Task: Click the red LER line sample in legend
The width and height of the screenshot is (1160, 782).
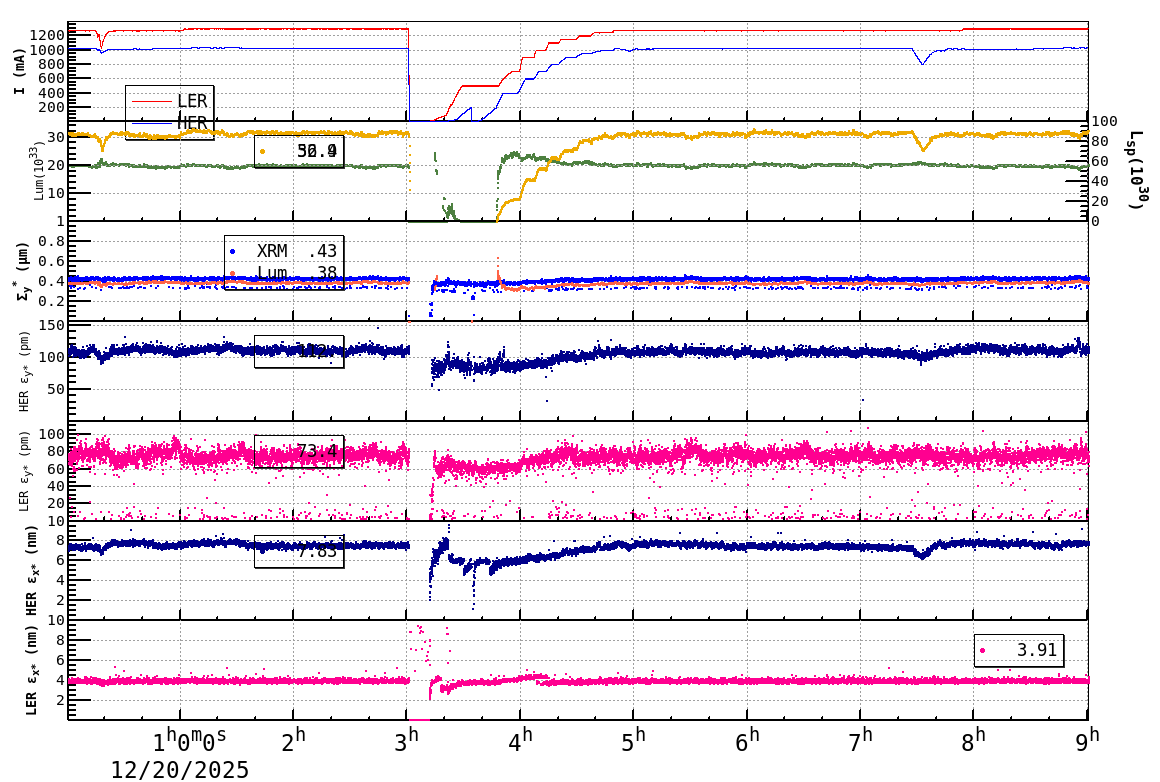Action: click(151, 101)
